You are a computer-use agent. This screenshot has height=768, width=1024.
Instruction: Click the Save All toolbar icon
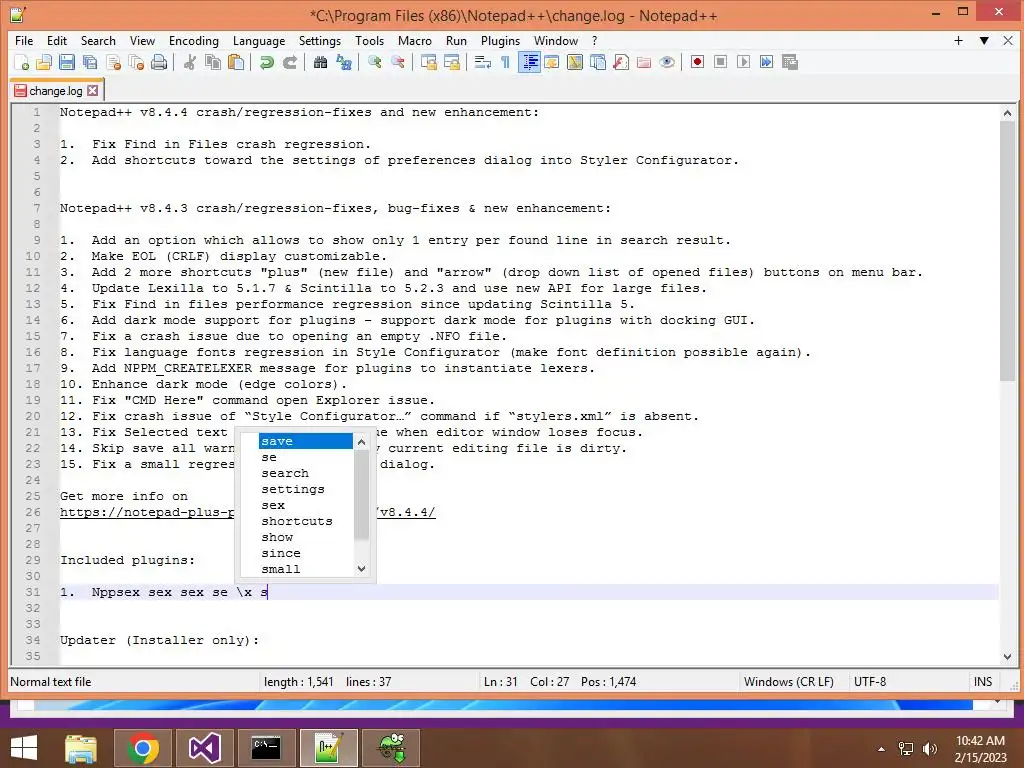(x=89, y=62)
